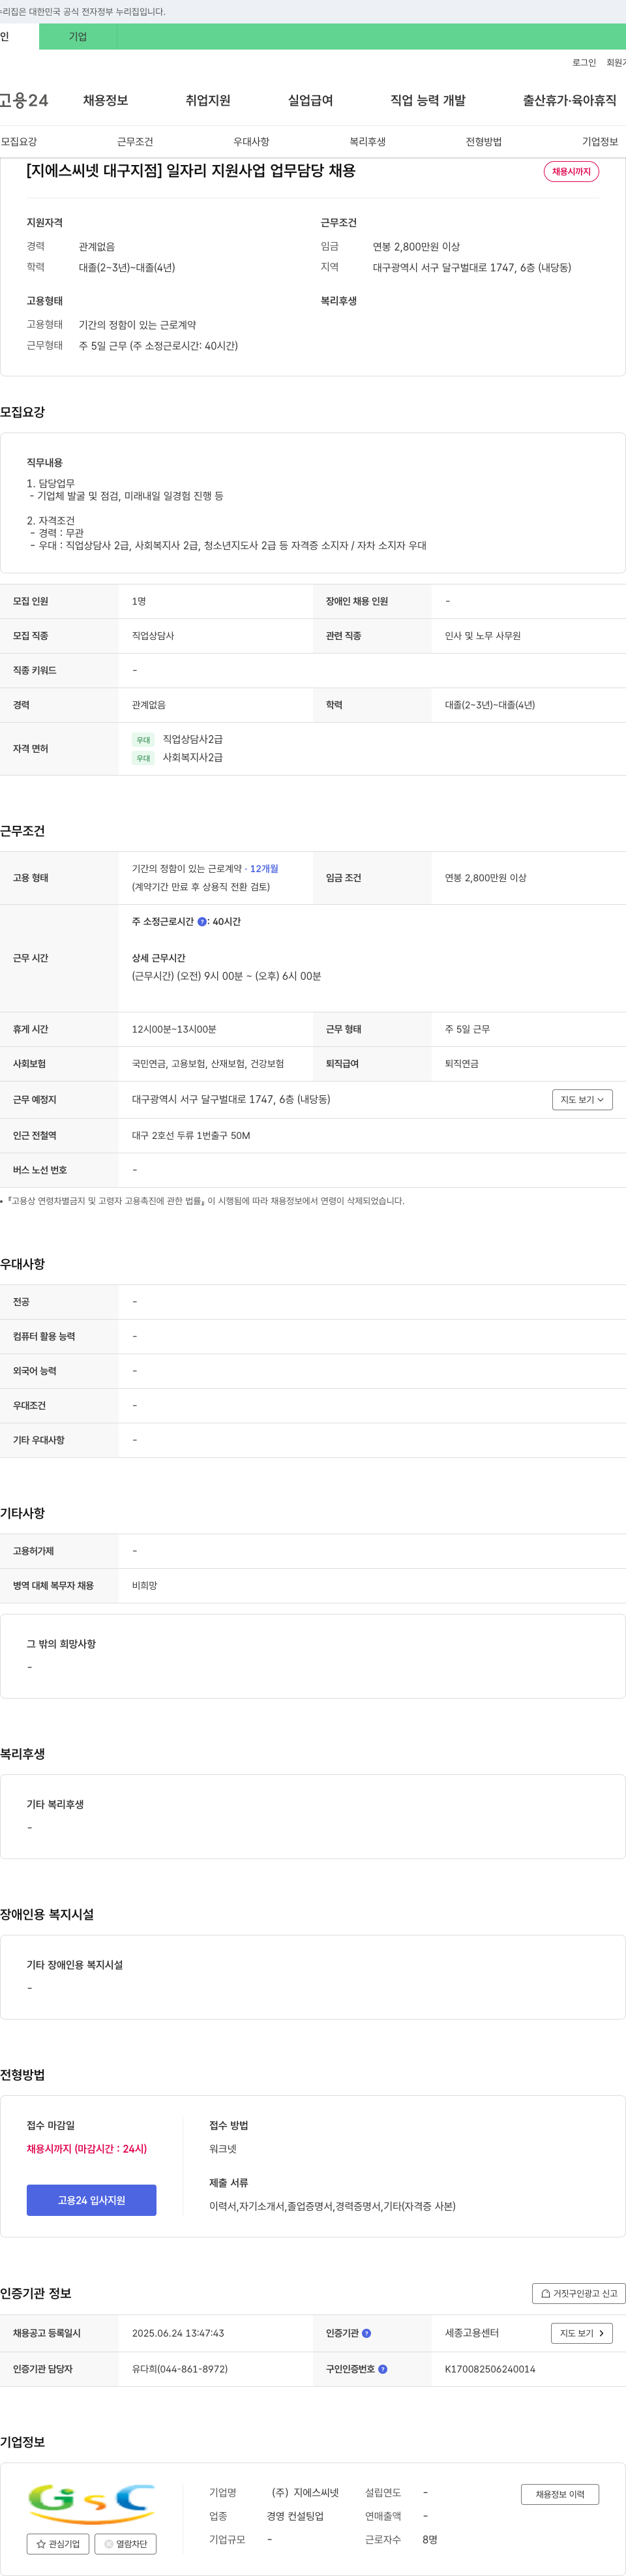Jump to the 복리후생 section tab
626x2576 pixels.
coord(367,142)
